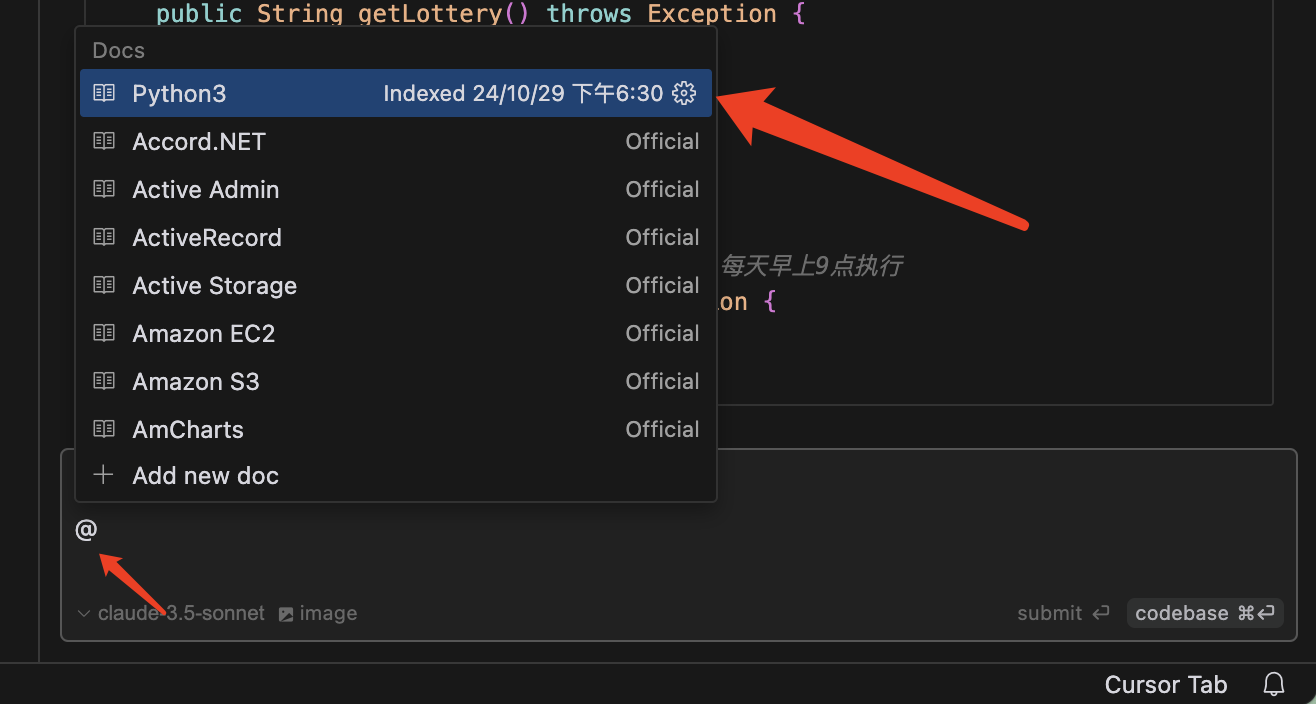Click the @ symbol in the input field

point(86,530)
